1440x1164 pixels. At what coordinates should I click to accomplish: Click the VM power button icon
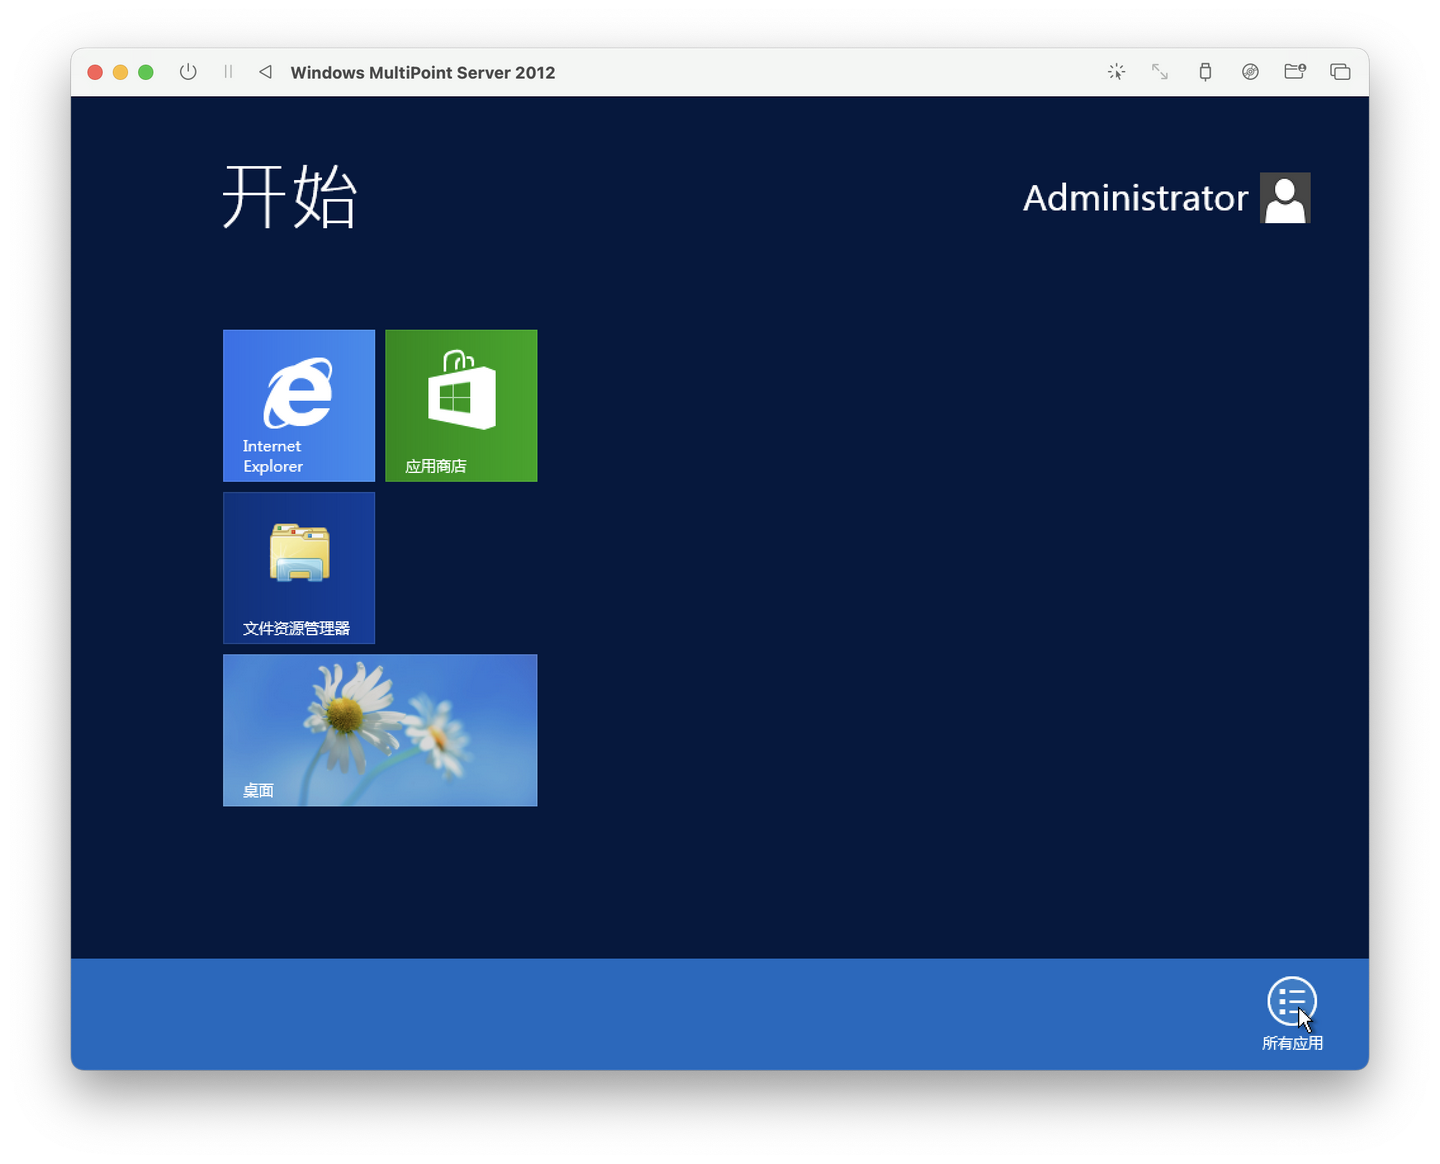[188, 72]
